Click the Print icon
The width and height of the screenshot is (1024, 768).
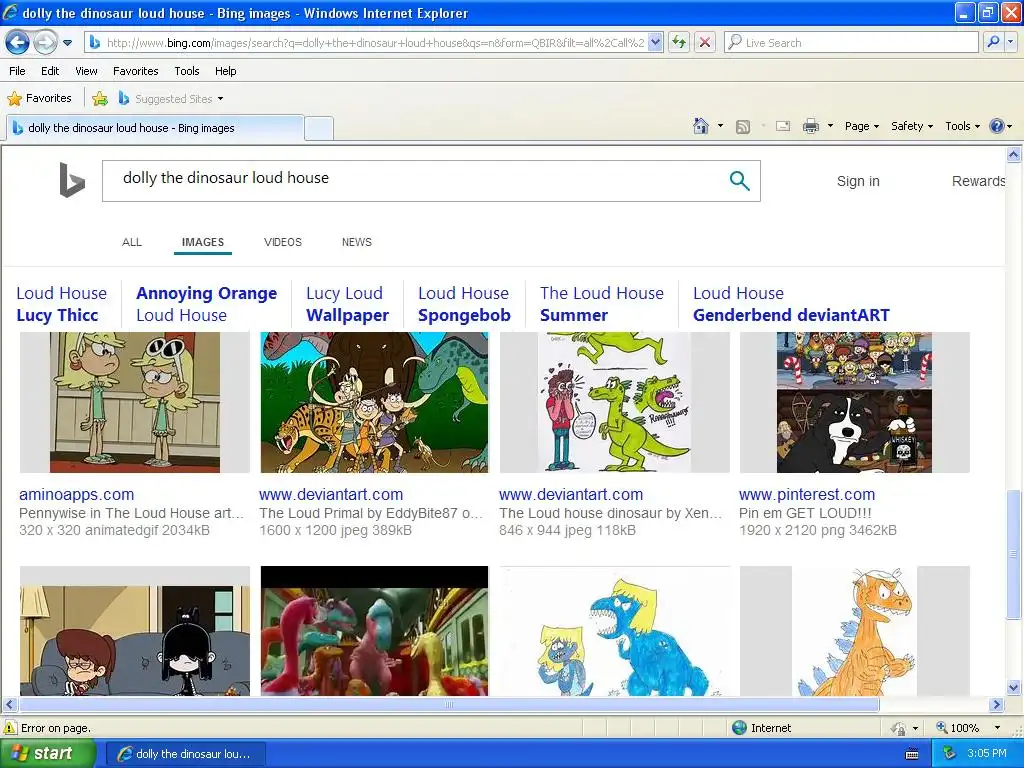point(810,126)
